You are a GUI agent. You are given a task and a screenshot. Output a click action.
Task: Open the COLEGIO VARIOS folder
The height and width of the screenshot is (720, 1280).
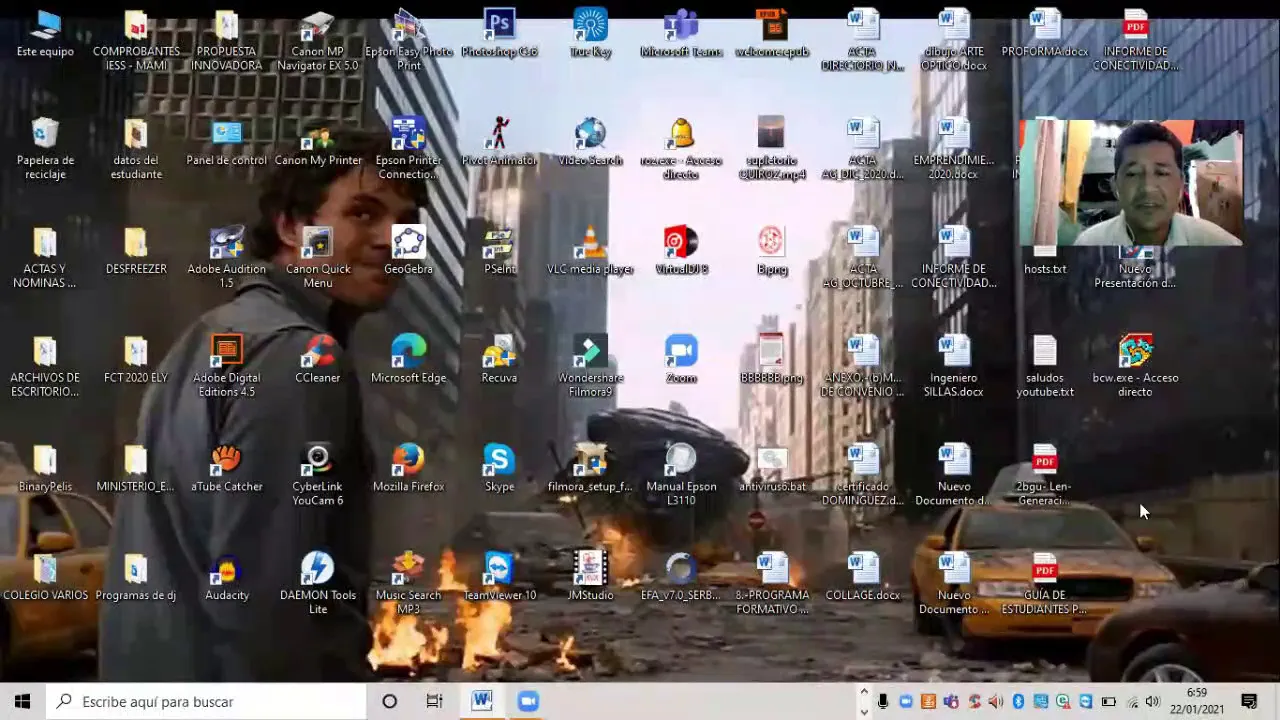pyautogui.click(x=45, y=578)
